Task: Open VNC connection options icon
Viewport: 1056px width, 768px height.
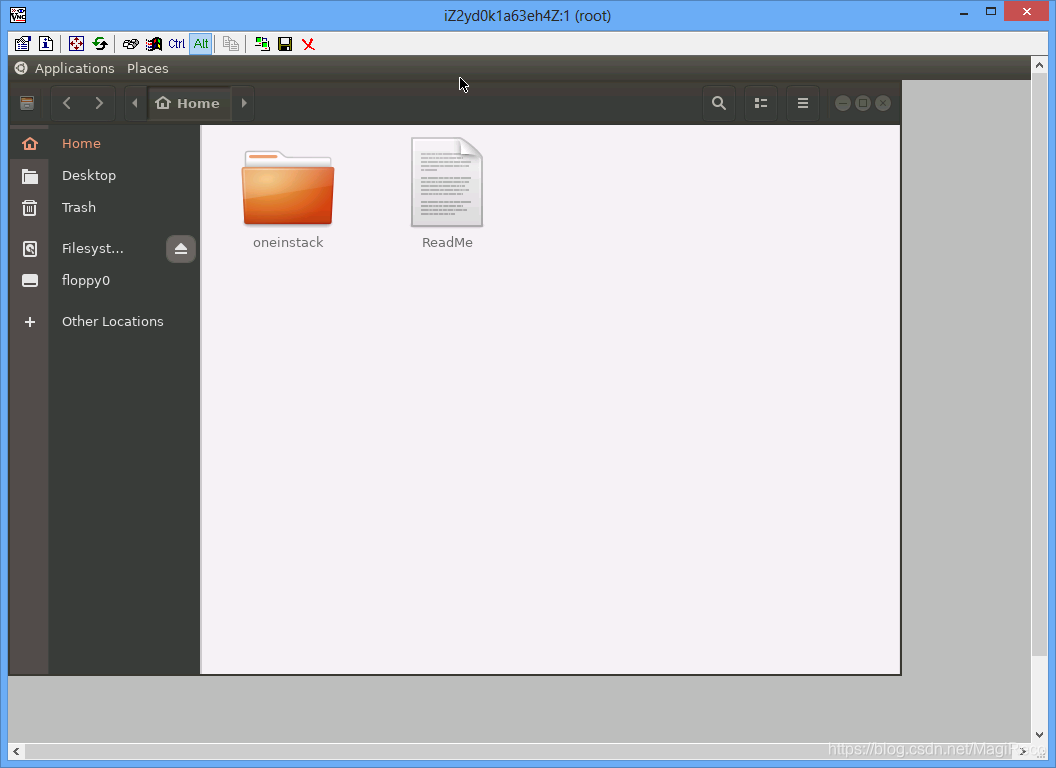Action: point(23,44)
